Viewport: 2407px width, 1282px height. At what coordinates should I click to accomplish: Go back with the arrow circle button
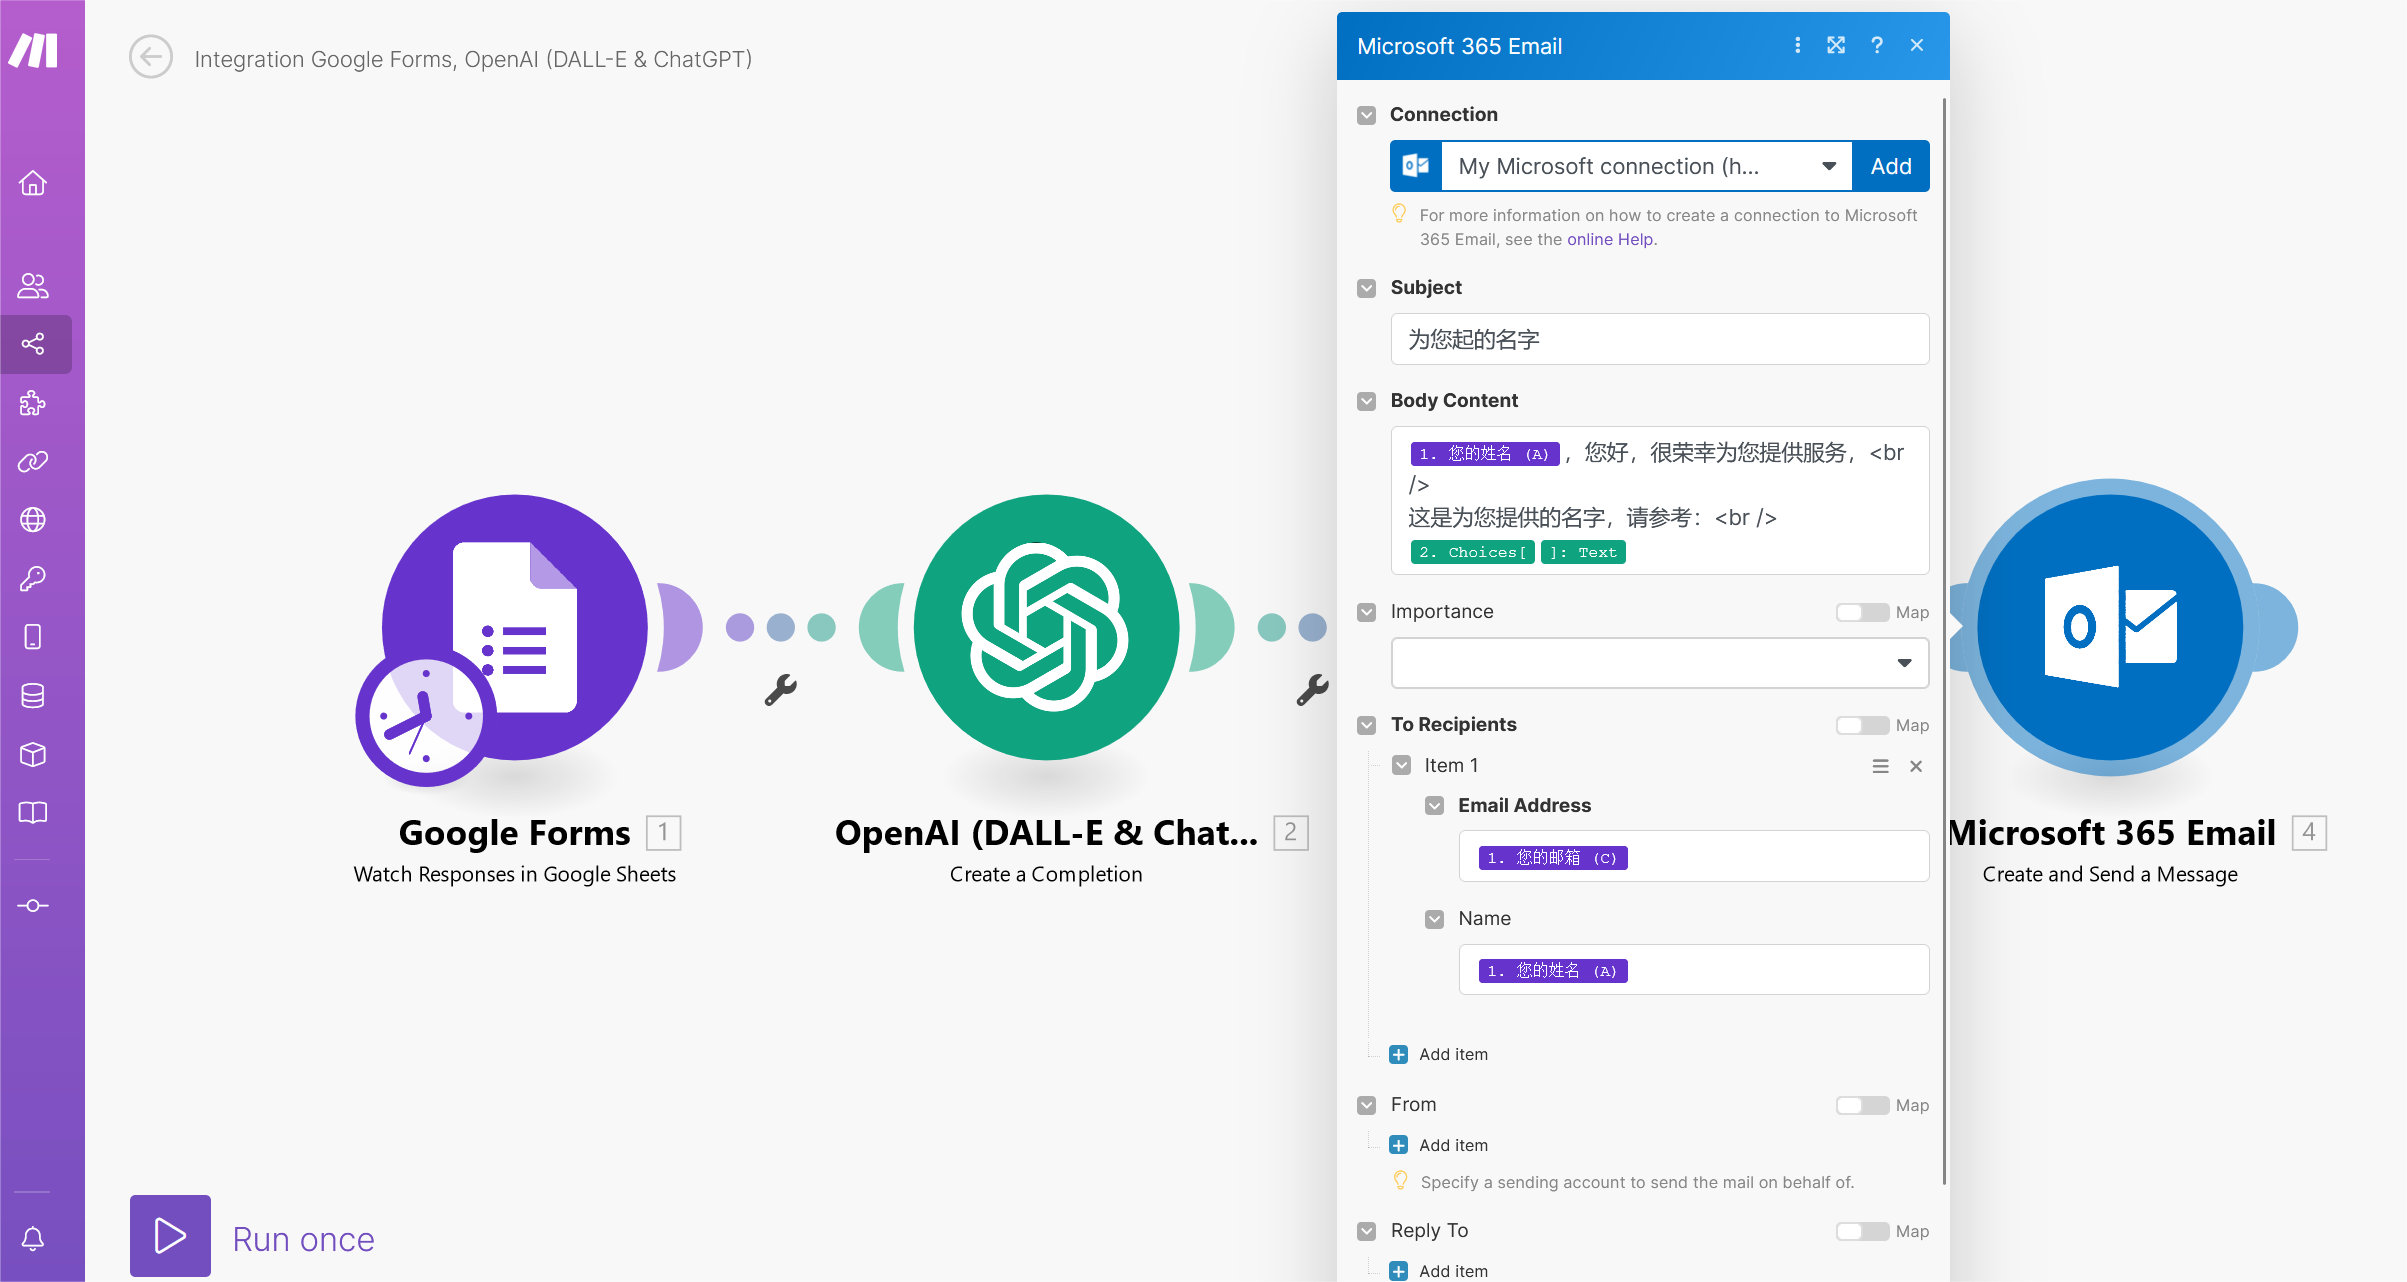point(151,58)
